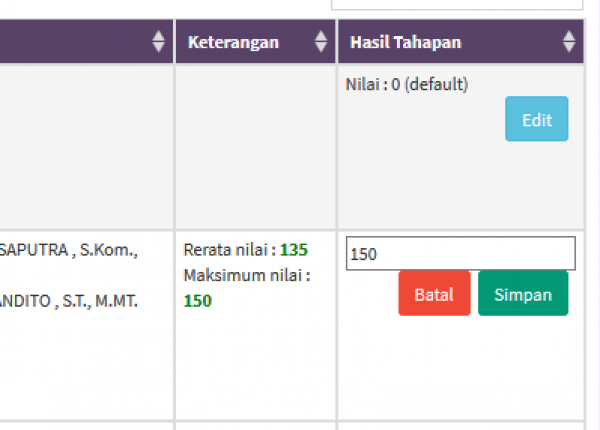Viewport: 600px width, 430px height.
Task: Click sort arrows in Hasil Tahapan header
Action: tap(569, 41)
